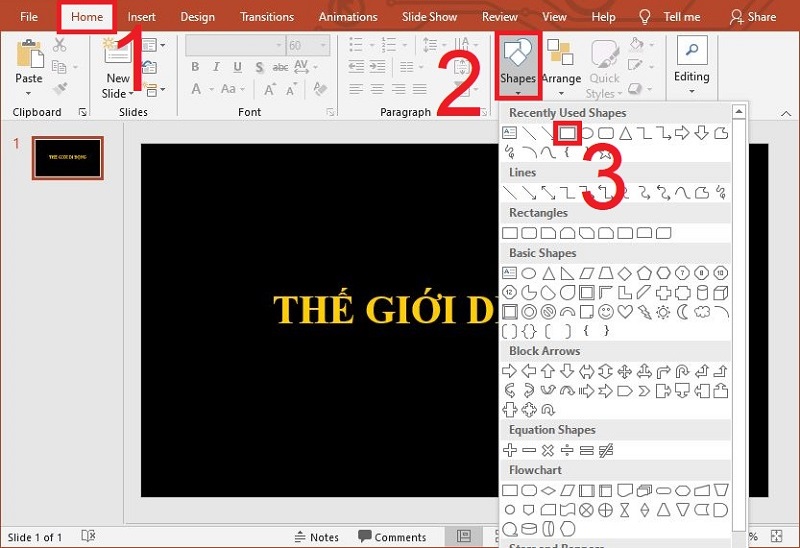Open Clipboard pane dialog launcher
This screenshot has height=548, width=800.
point(83,112)
